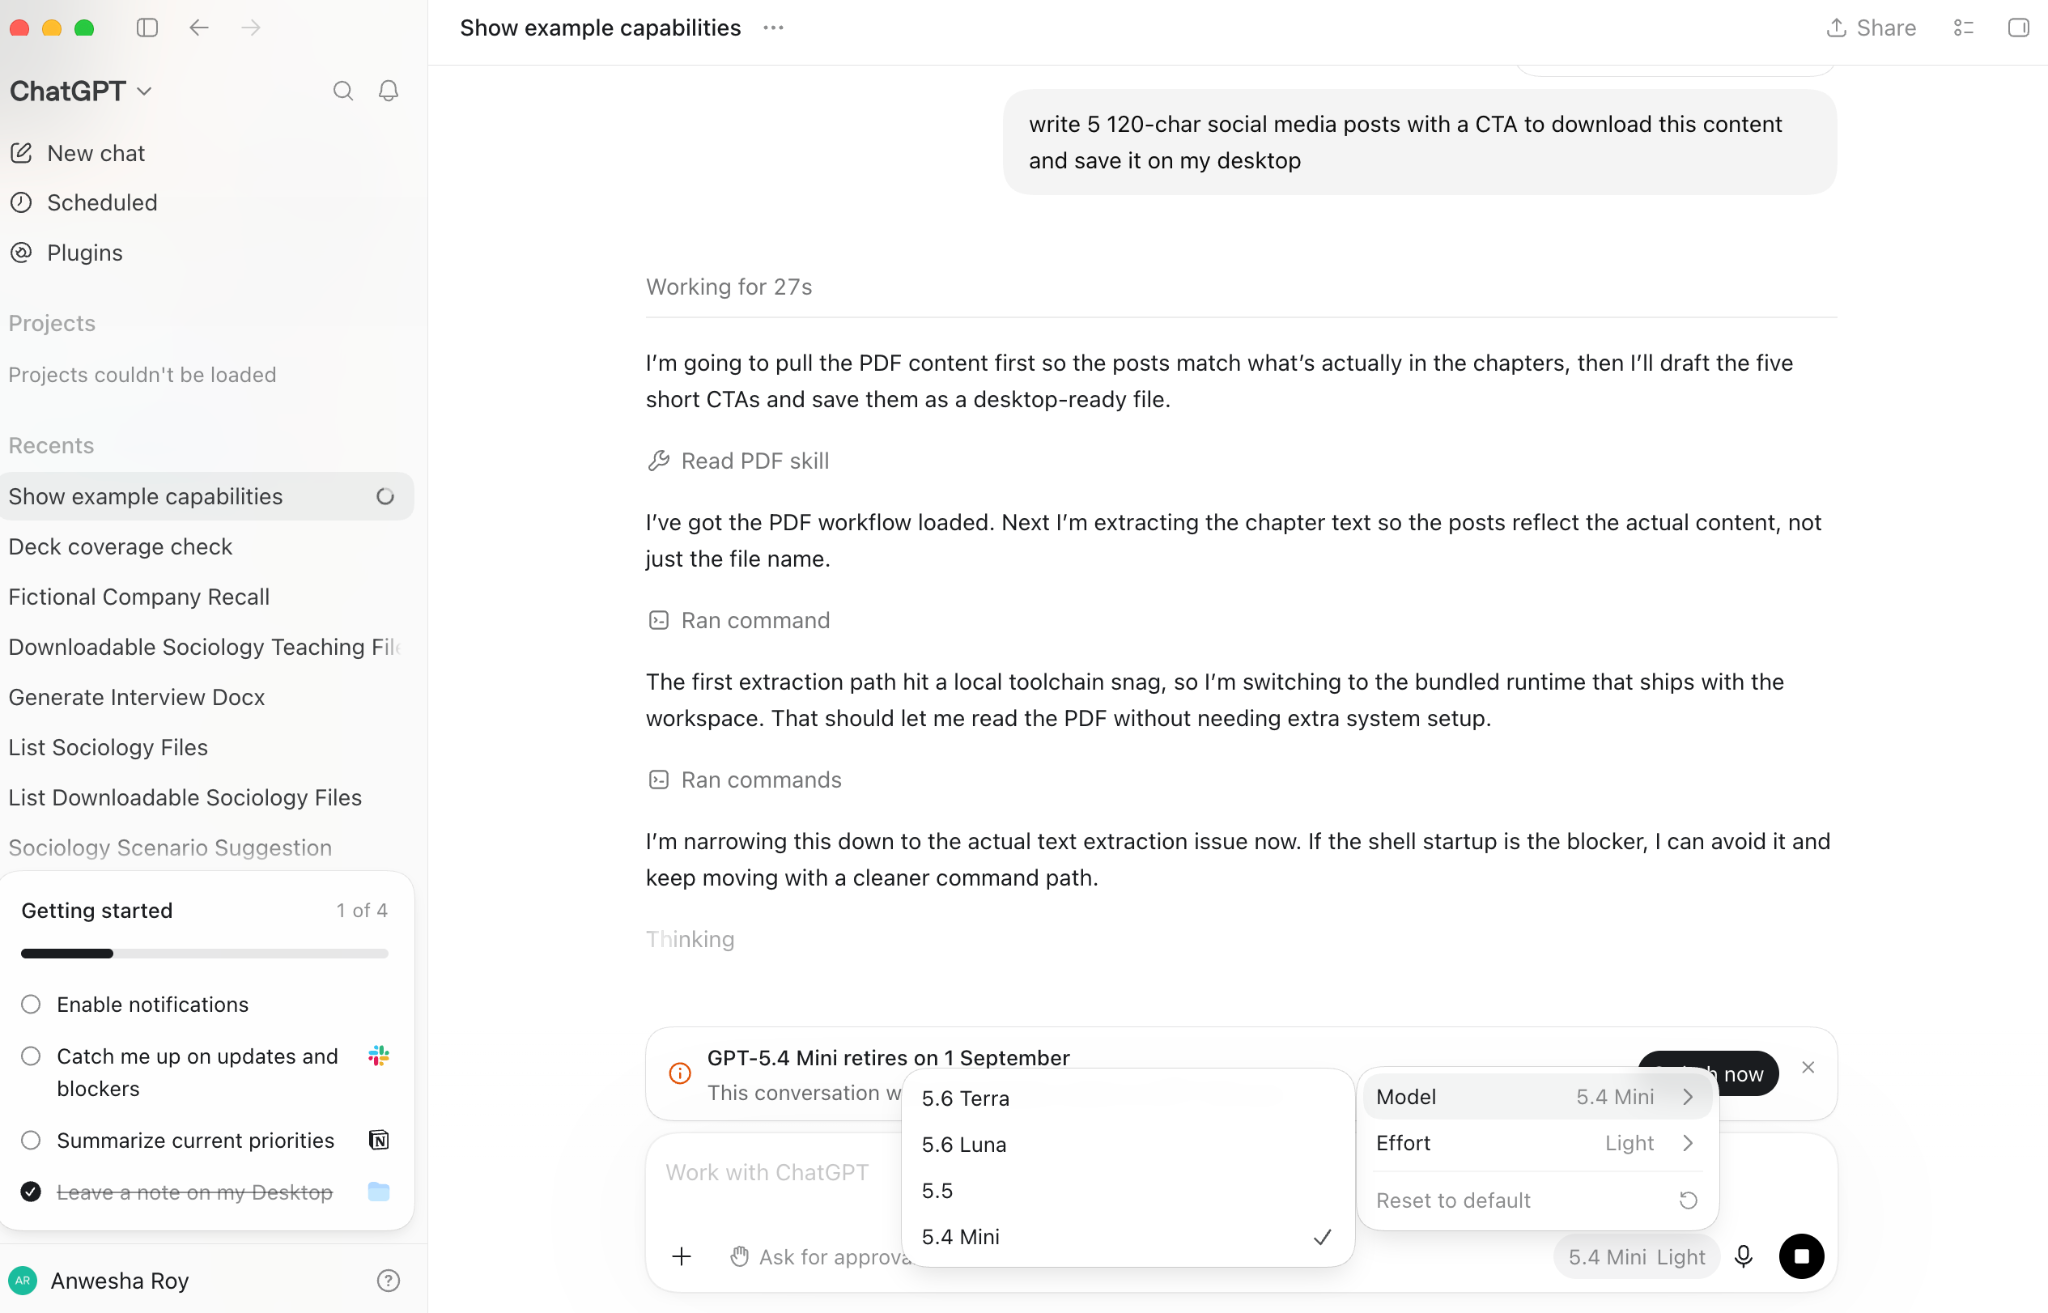The height and width of the screenshot is (1313, 2048).
Task: Expand the Read PDF skill step
Action: [x=739, y=461]
